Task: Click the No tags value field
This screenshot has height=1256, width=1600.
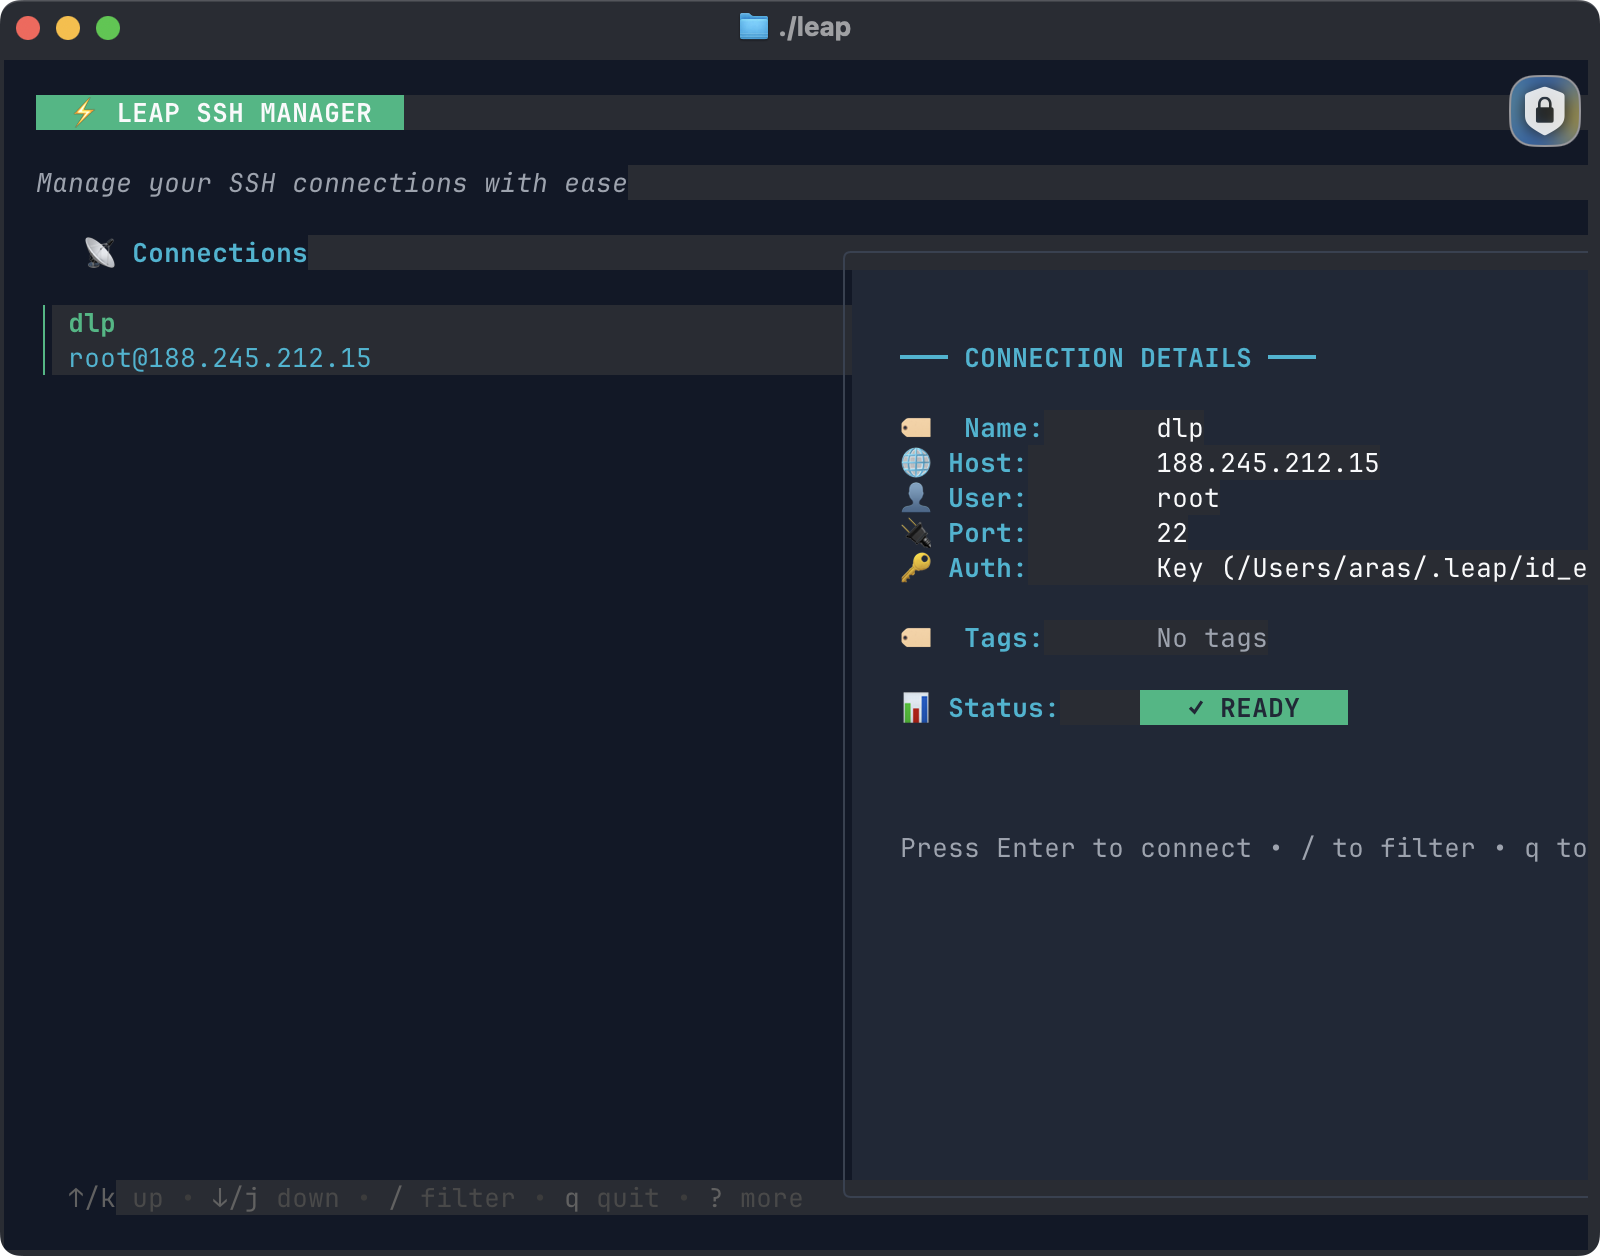Action: [x=1210, y=637]
